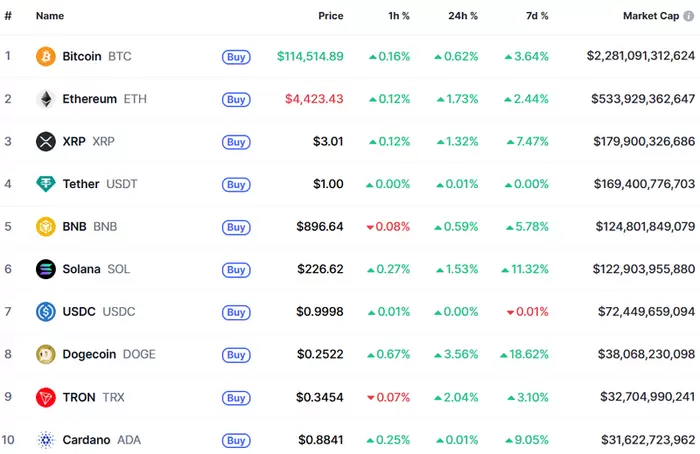Image resolution: width=700 pixels, height=454 pixels.
Task: Sort by 24h % column header
Action: (x=461, y=16)
